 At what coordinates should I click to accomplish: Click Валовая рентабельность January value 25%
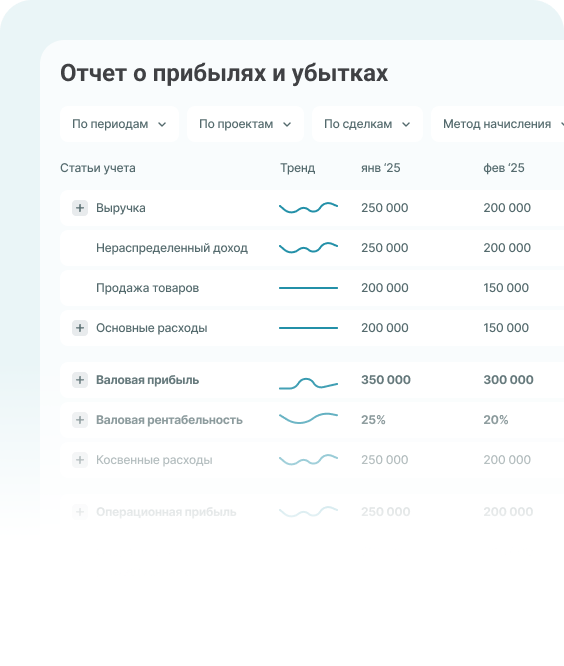373,420
